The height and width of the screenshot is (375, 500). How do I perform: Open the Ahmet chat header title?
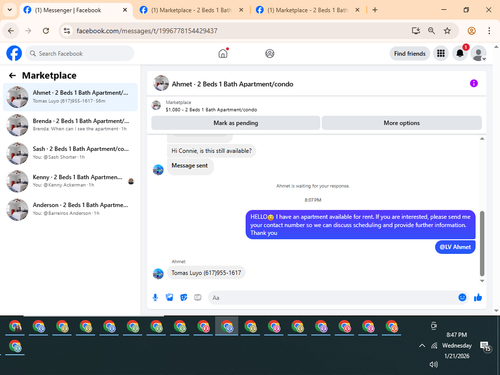[x=232, y=84]
